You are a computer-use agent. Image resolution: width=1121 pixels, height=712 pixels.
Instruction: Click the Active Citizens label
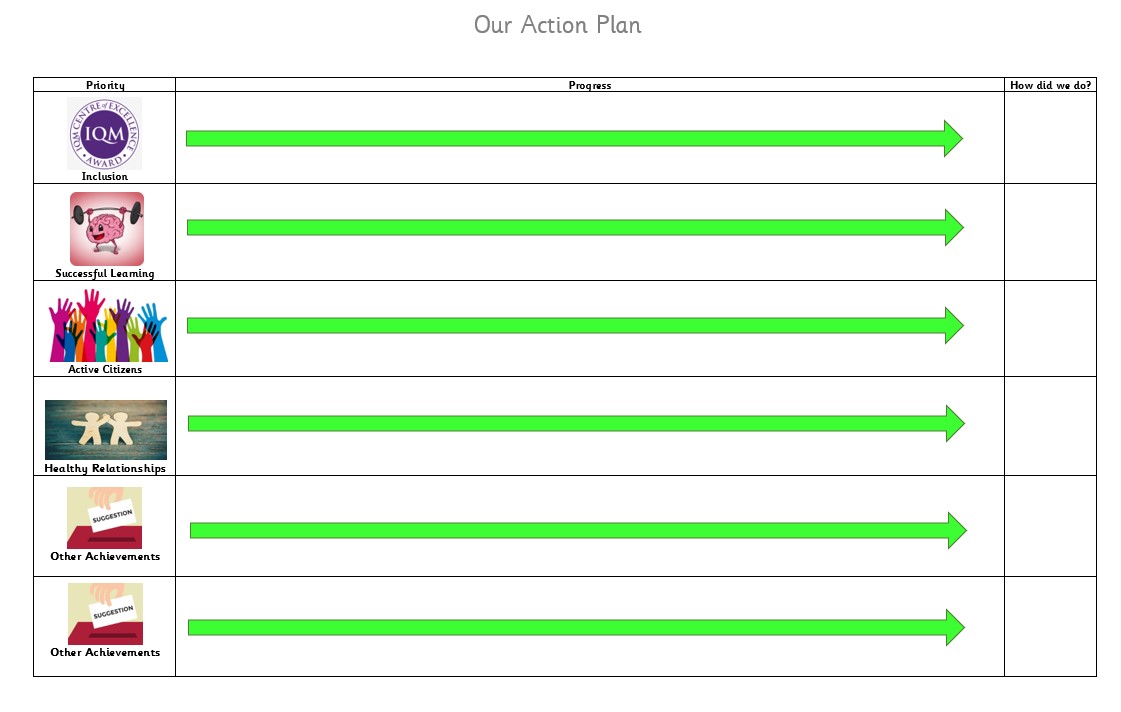[105, 369]
